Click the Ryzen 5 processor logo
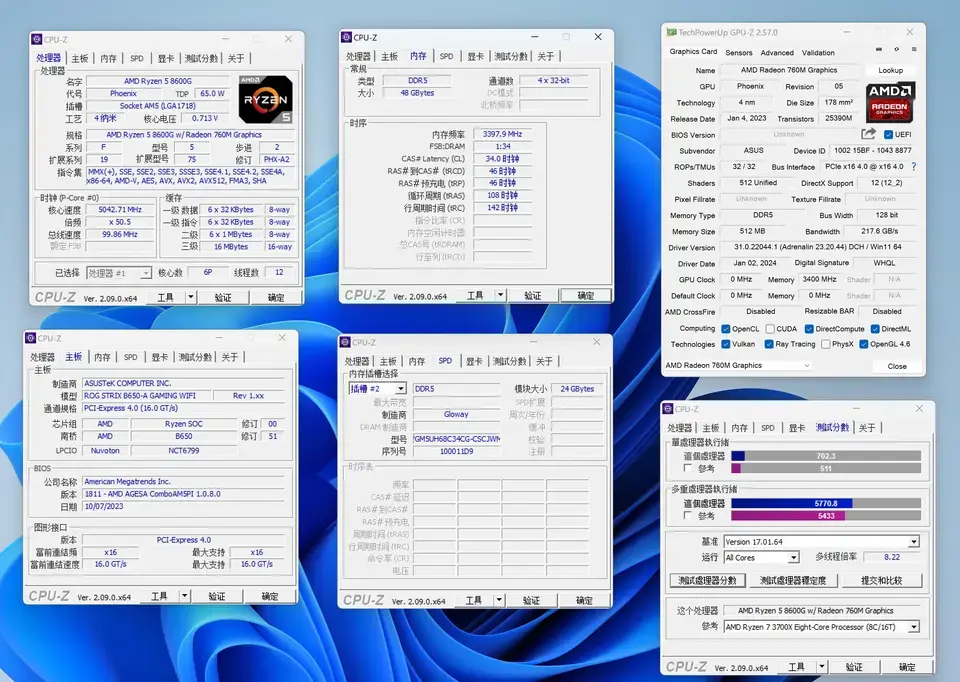This screenshot has width=960, height=682. point(266,100)
